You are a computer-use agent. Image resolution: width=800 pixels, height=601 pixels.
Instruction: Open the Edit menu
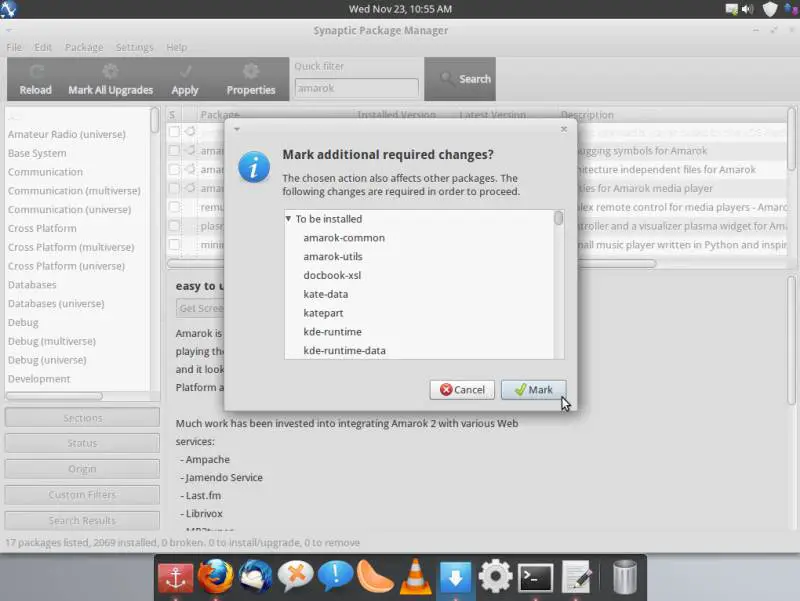pyautogui.click(x=43, y=47)
